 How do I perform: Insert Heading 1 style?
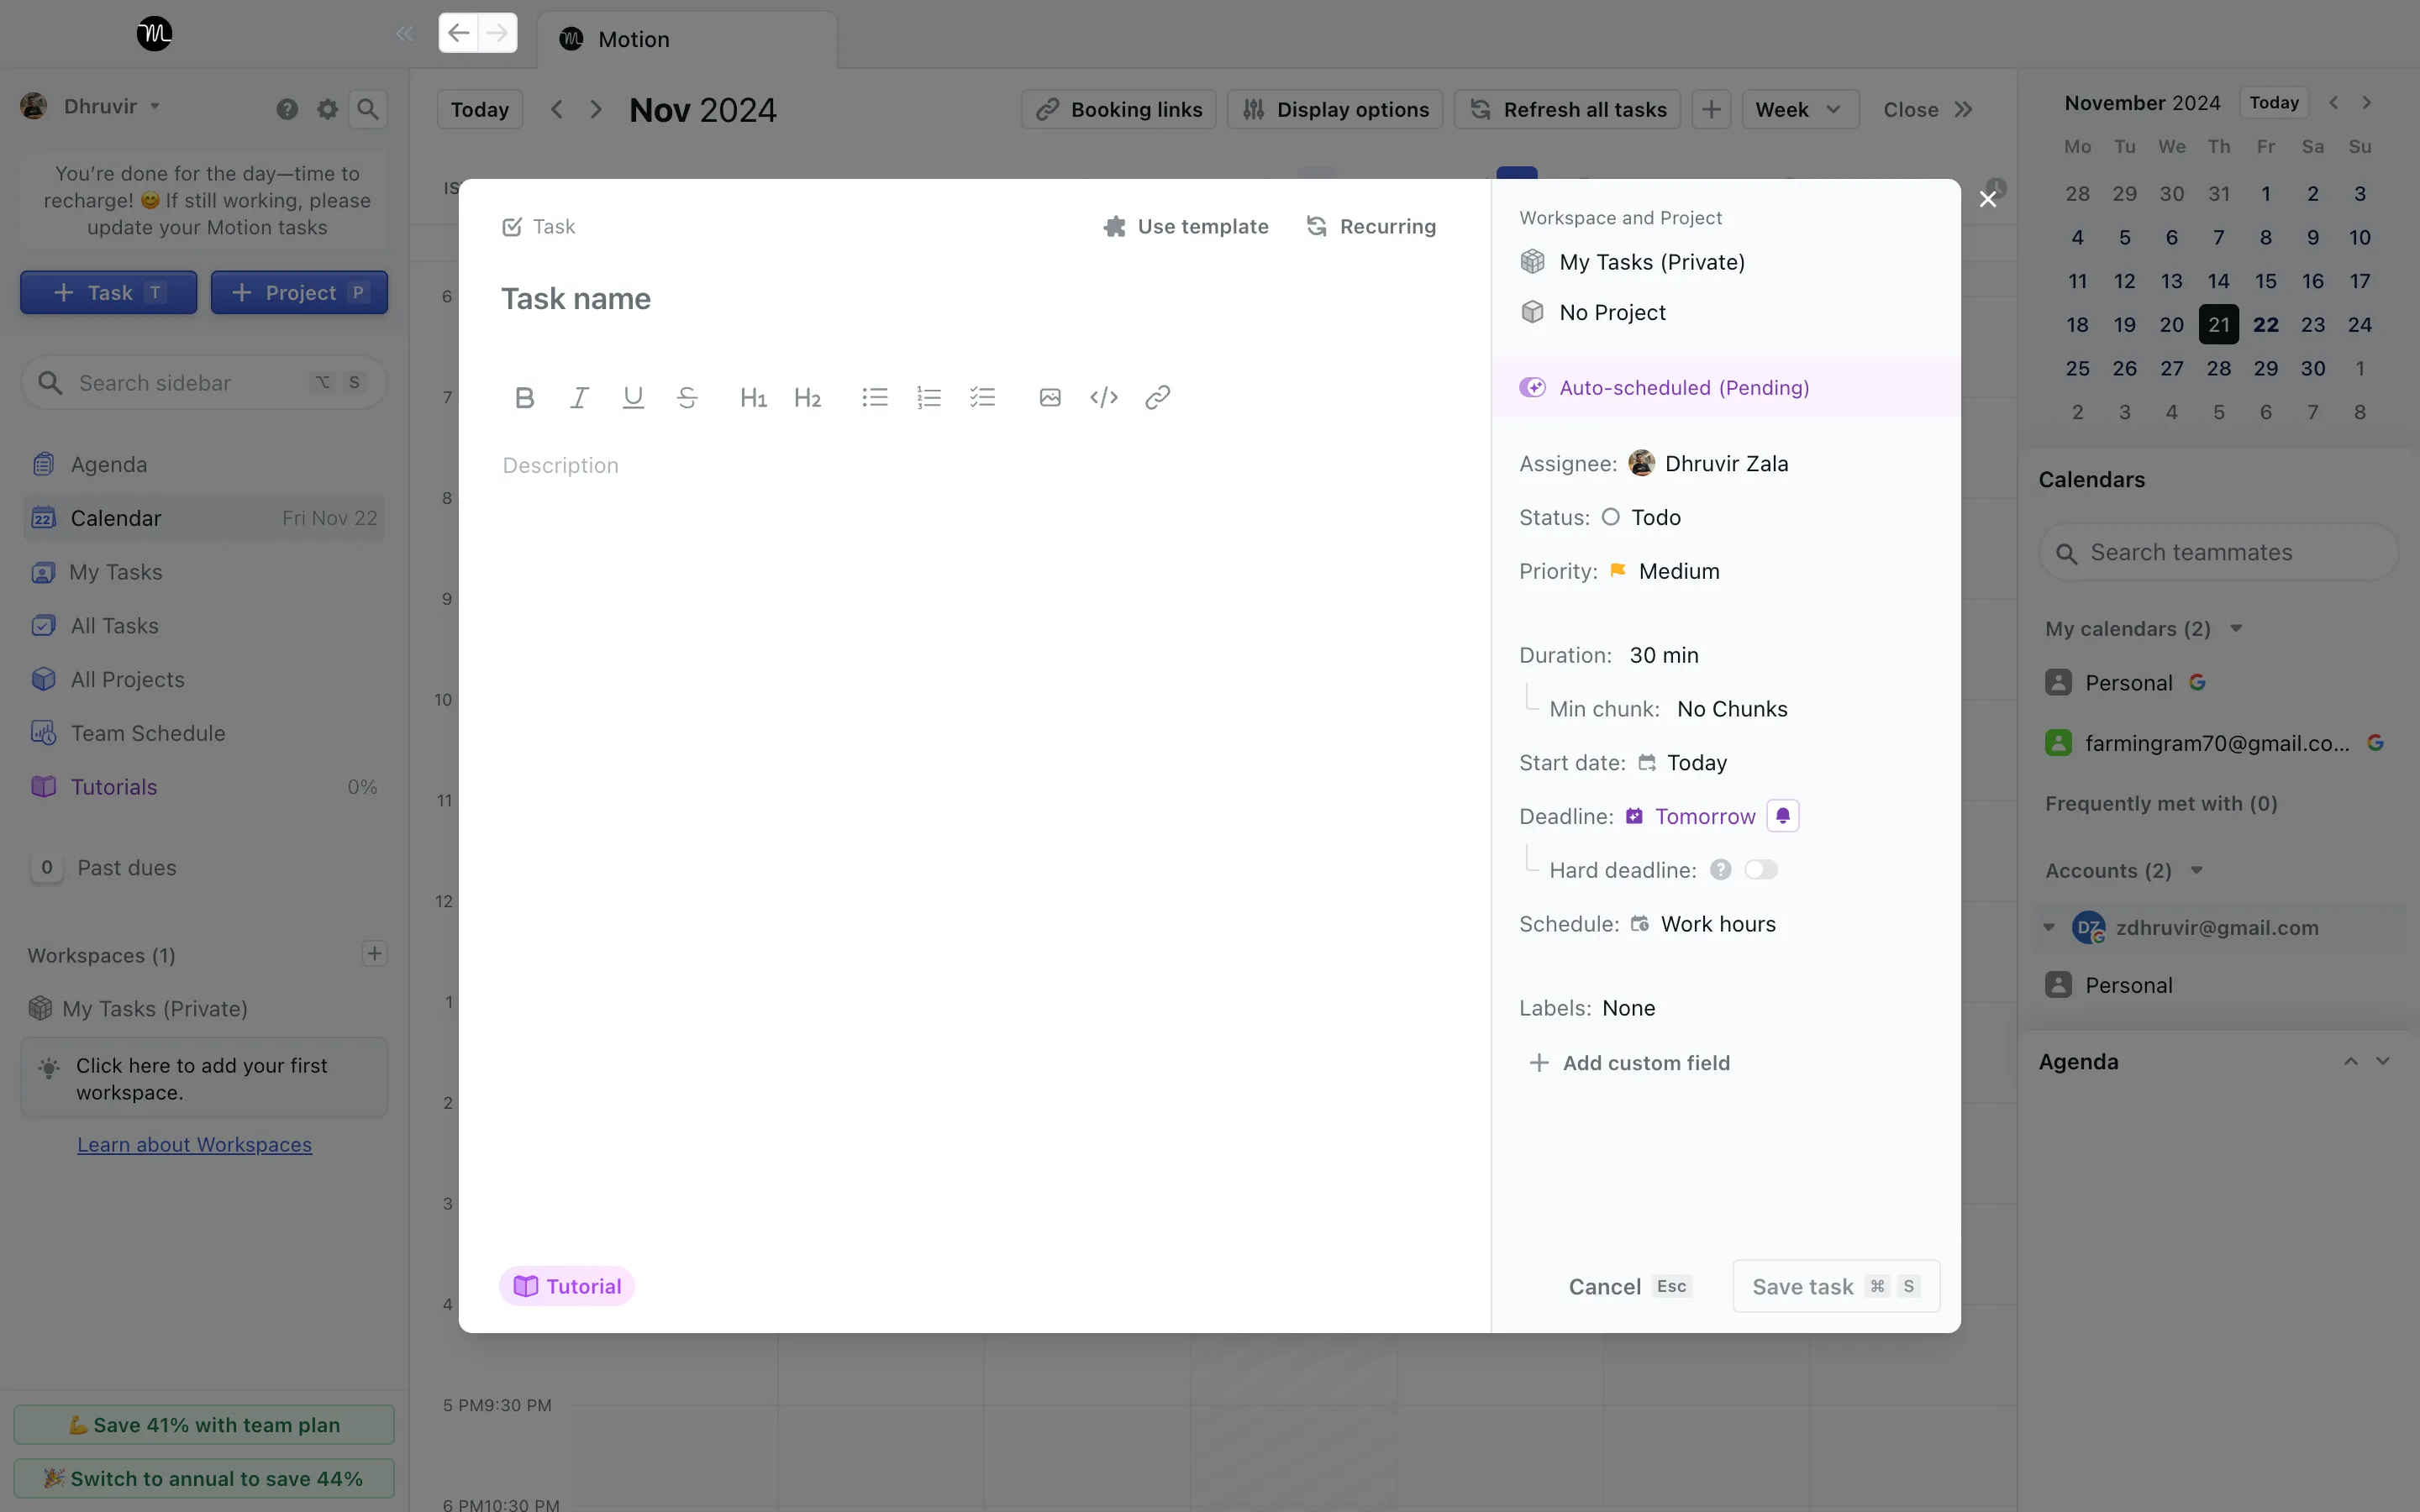[x=753, y=398]
